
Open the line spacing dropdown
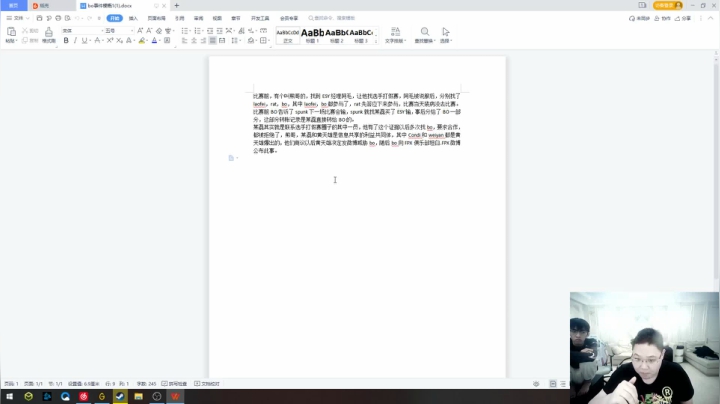coord(240,40)
